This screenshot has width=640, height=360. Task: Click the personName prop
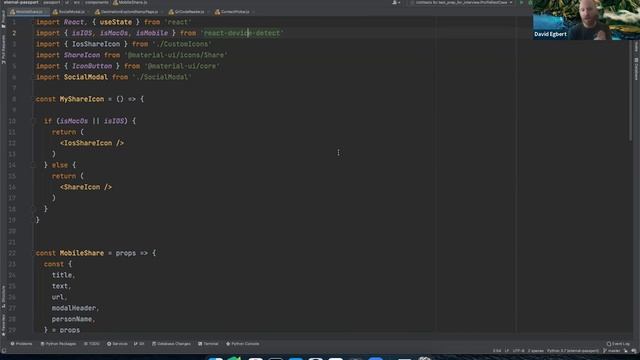click(x=72, y=319)
